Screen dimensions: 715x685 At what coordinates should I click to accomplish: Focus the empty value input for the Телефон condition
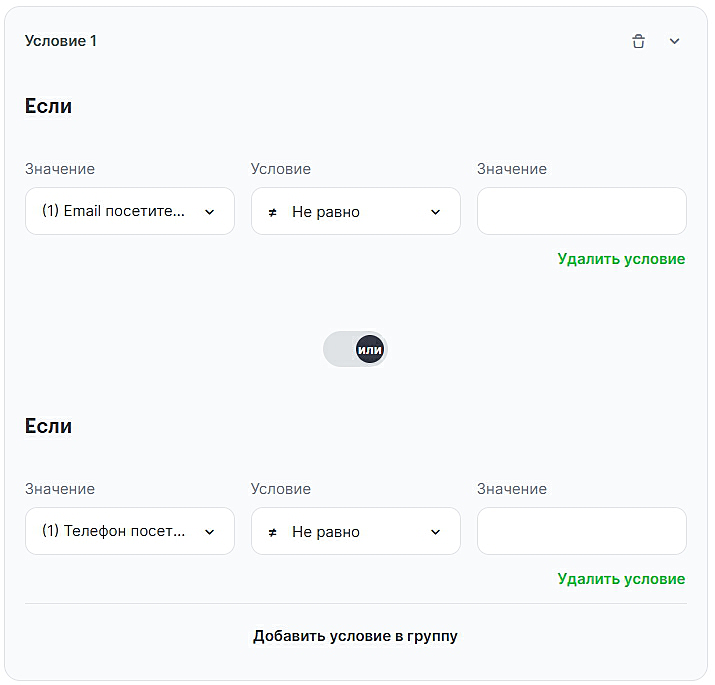coord(581,532)
